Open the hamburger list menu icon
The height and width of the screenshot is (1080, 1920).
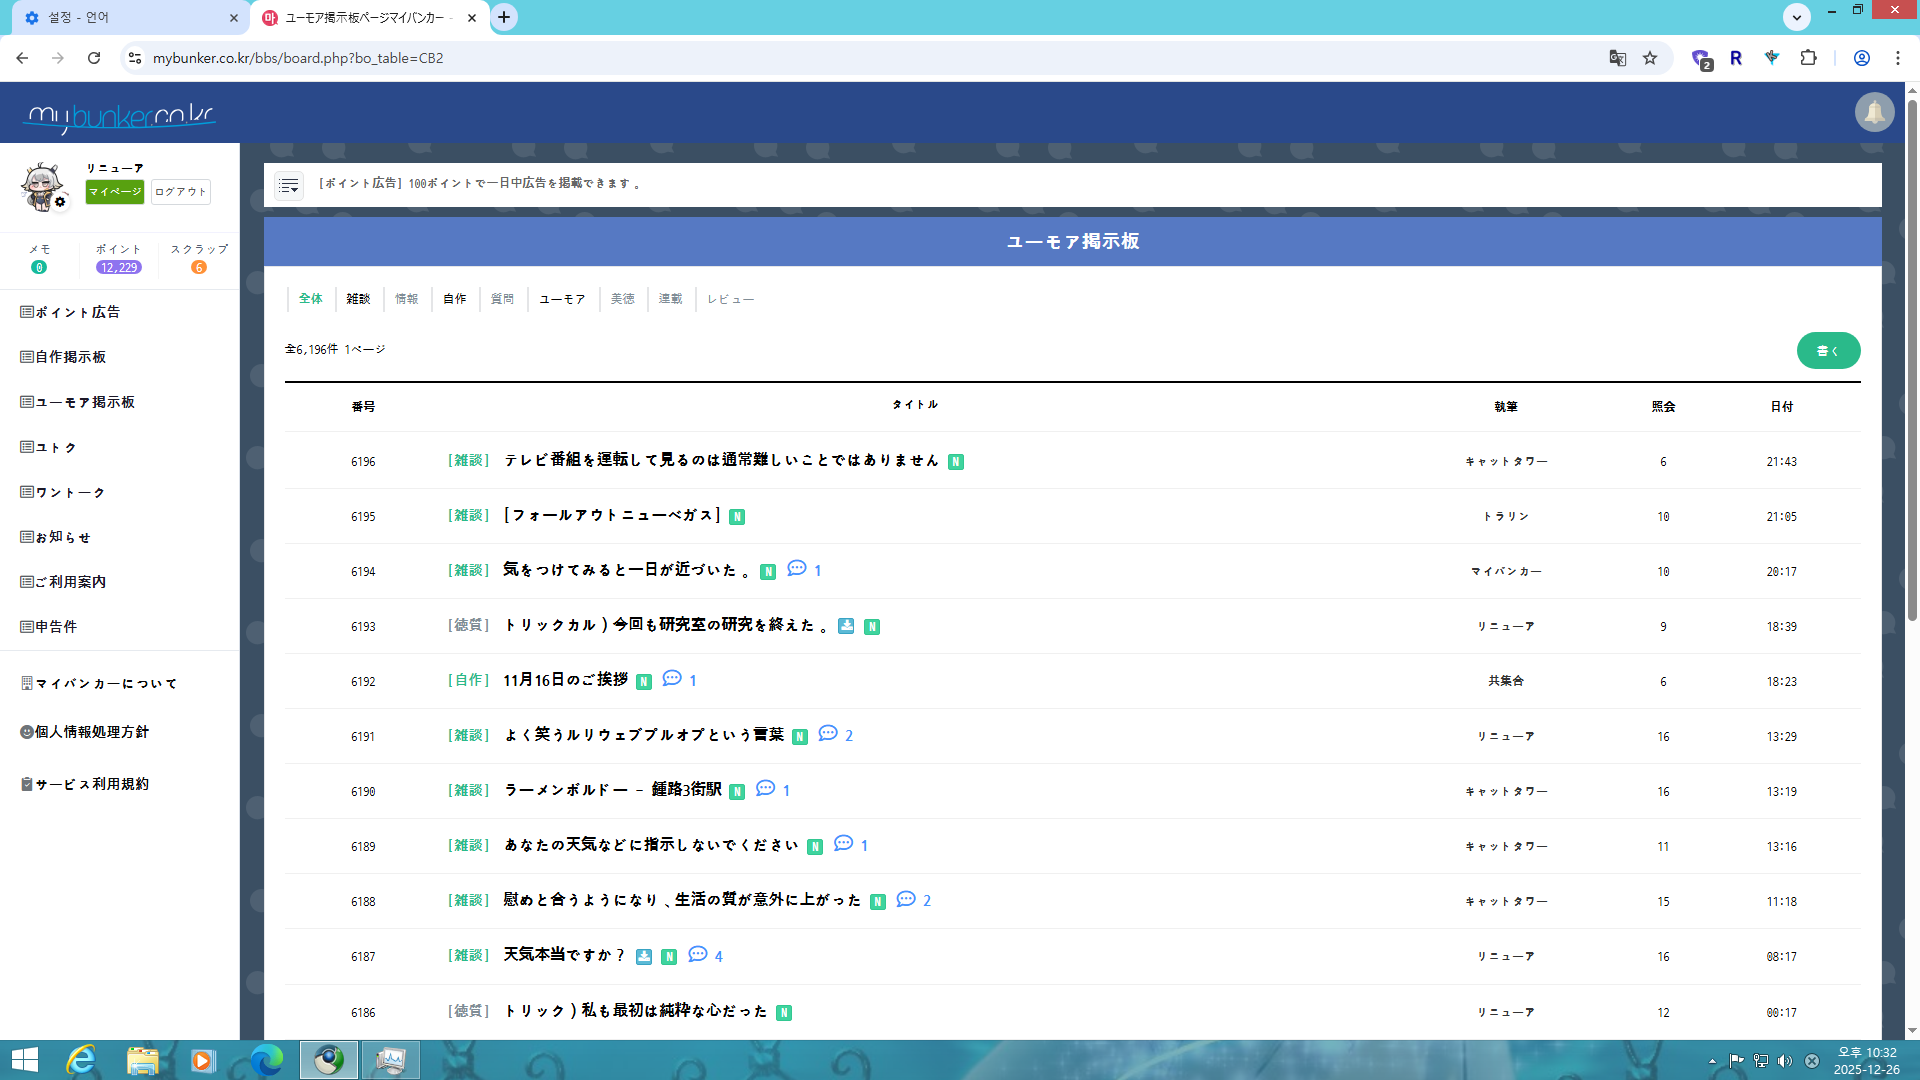pos(289,185)
